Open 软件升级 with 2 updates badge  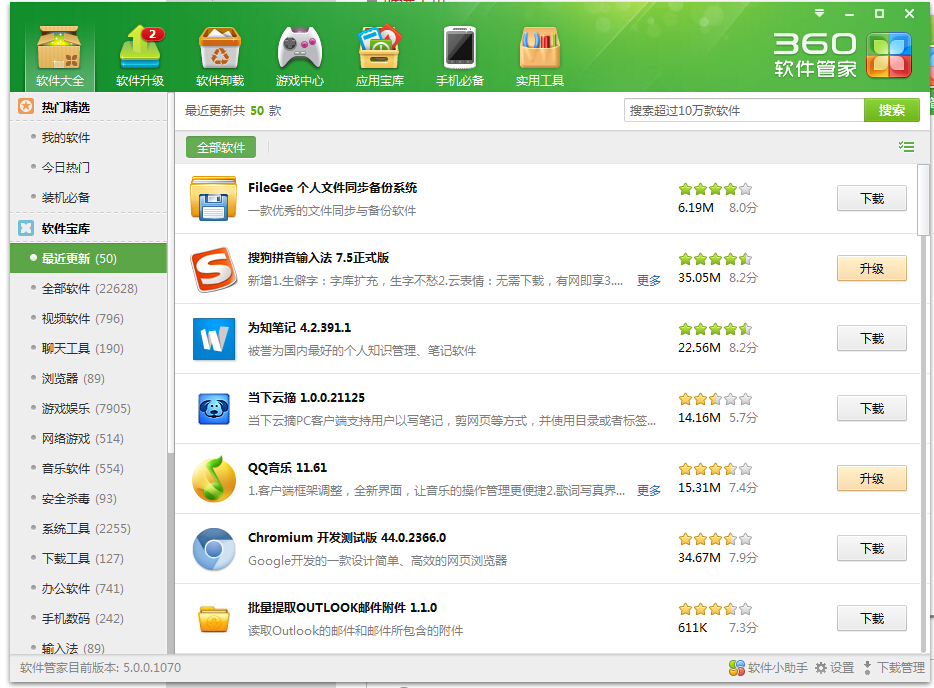(139, 58)
